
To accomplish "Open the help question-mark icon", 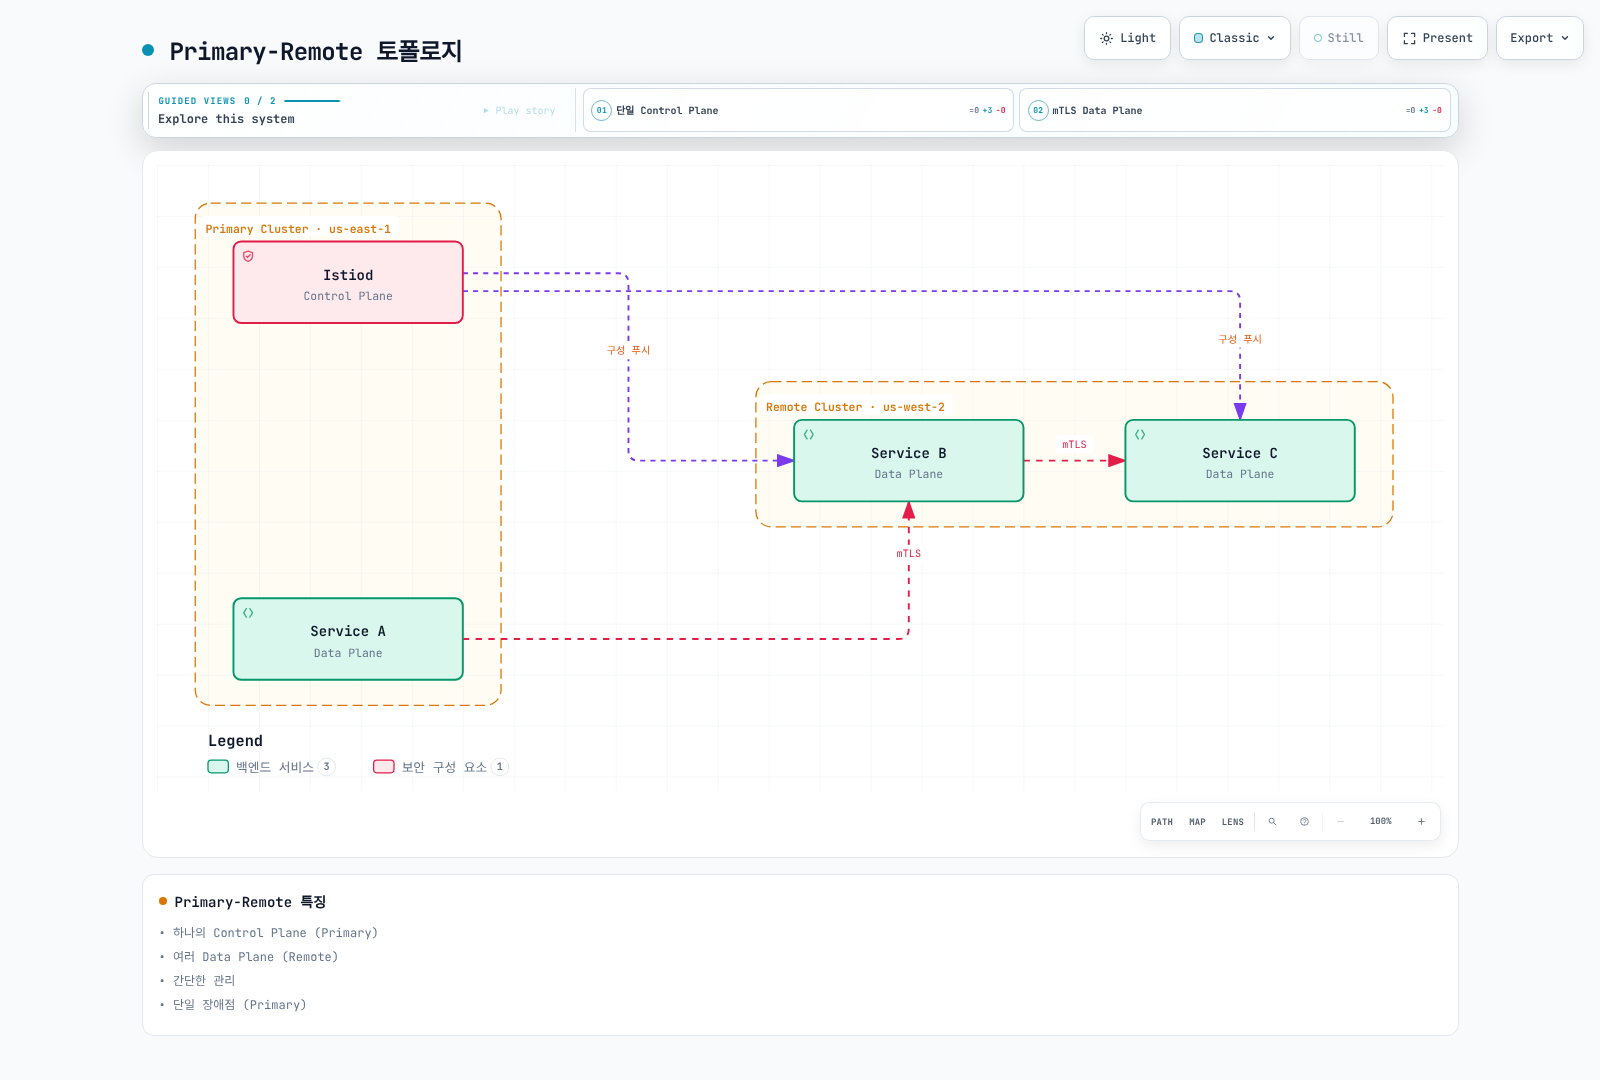I will [x=1304, y=822].
